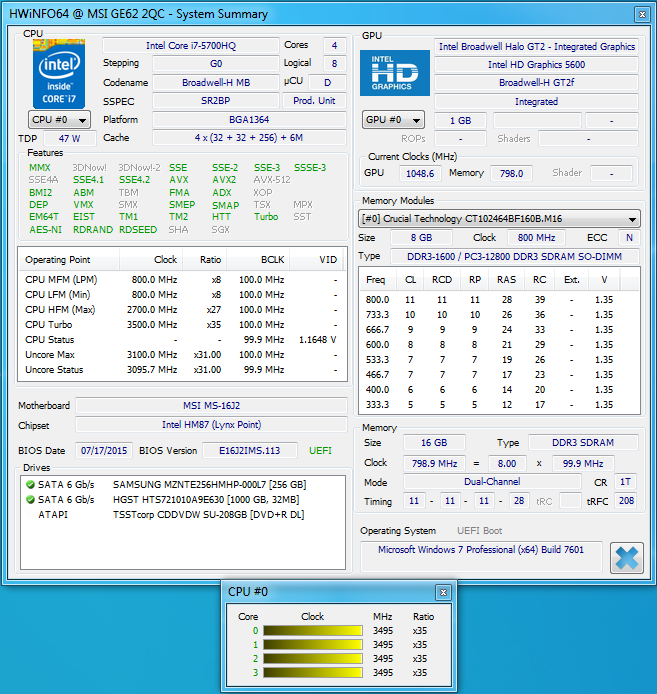The image size is (657, 694).
Task: Click the Platform value BGA1364
Action: 249,120
